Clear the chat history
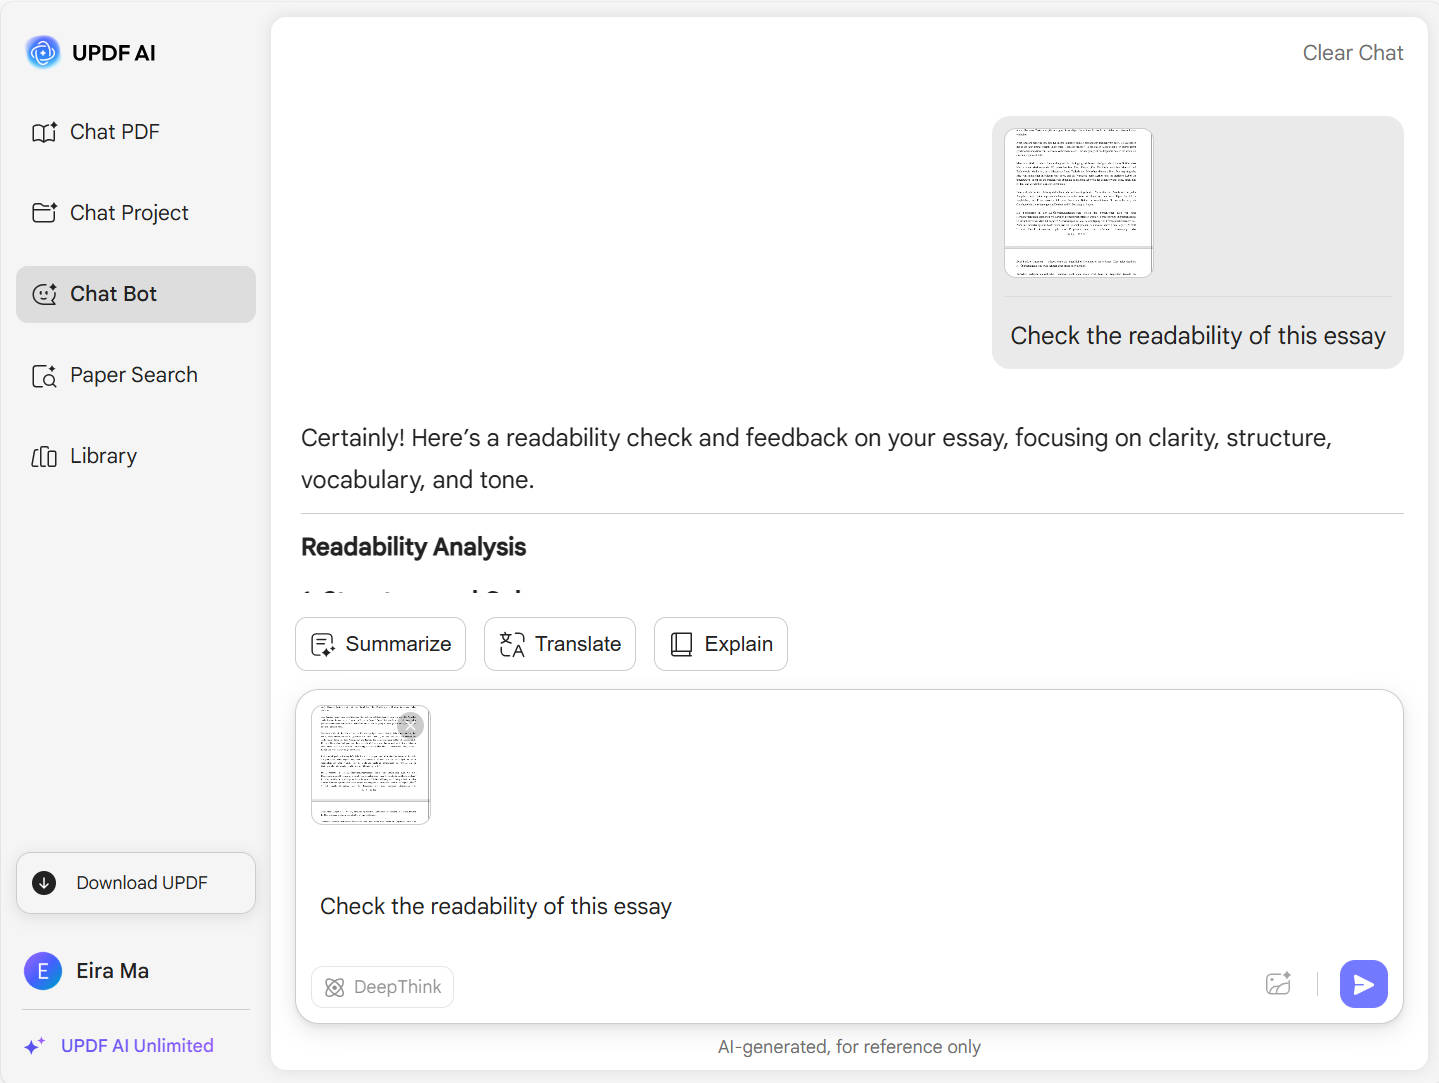This screenshot has height=1083, width=1439. tap(1352, 53)
